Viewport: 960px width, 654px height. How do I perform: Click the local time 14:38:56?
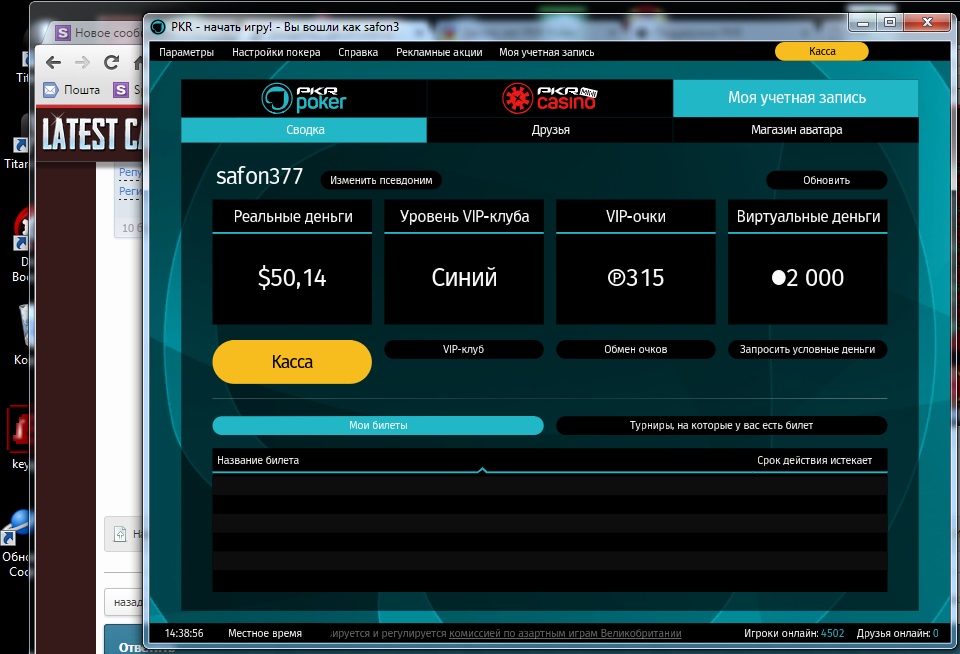coord(184,633)
